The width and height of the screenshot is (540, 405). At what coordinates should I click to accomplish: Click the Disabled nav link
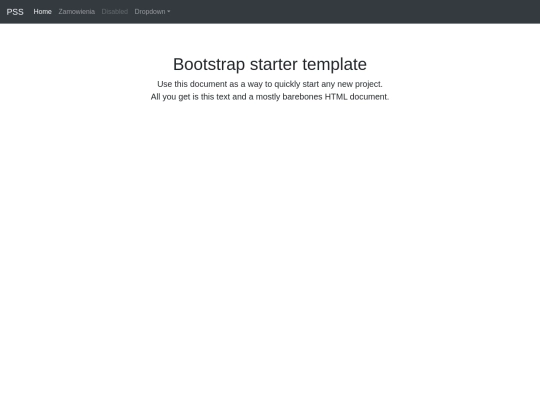[x=115, y=12]
